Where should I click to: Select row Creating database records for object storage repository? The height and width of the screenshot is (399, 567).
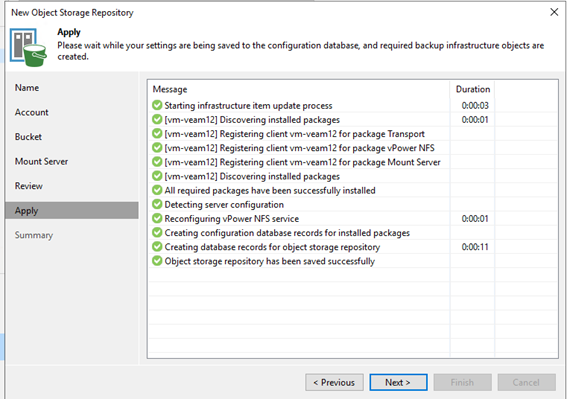point(353,246)
